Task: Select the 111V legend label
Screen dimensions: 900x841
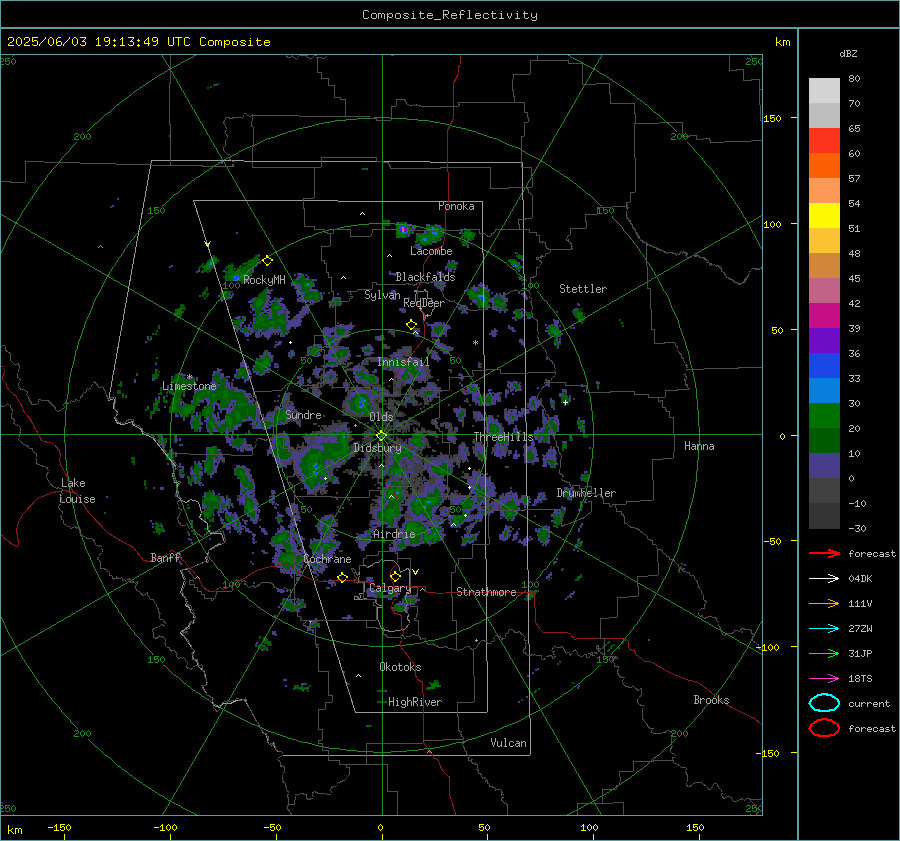Action: (x=860, y=603)
